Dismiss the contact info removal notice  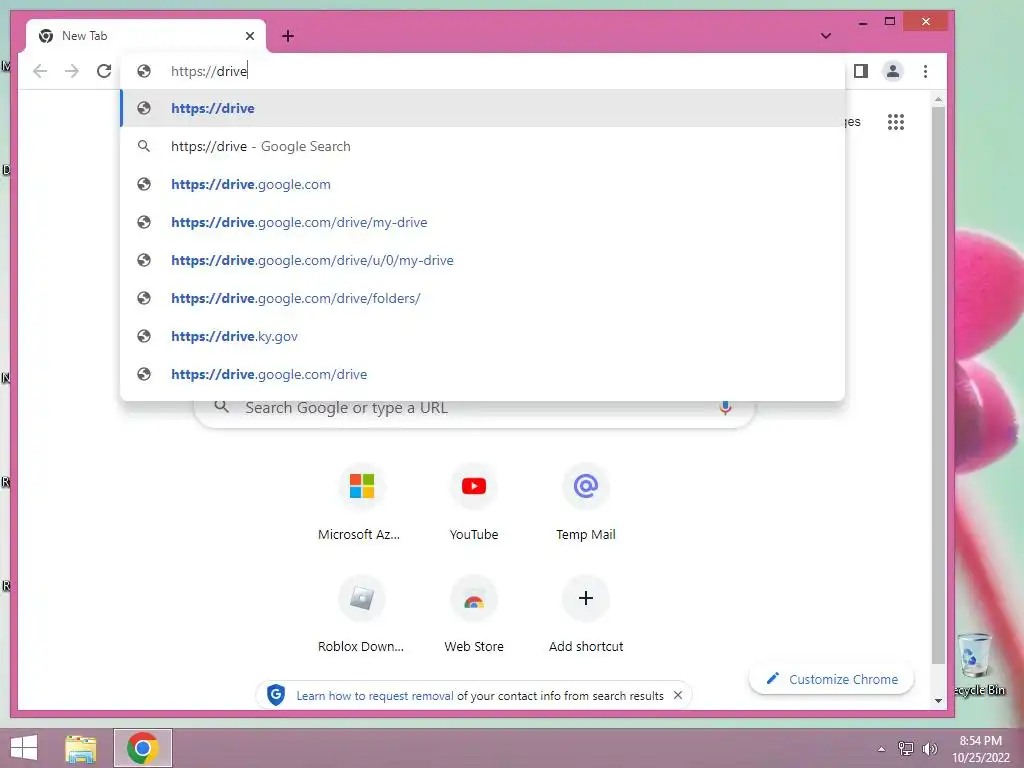678,696
